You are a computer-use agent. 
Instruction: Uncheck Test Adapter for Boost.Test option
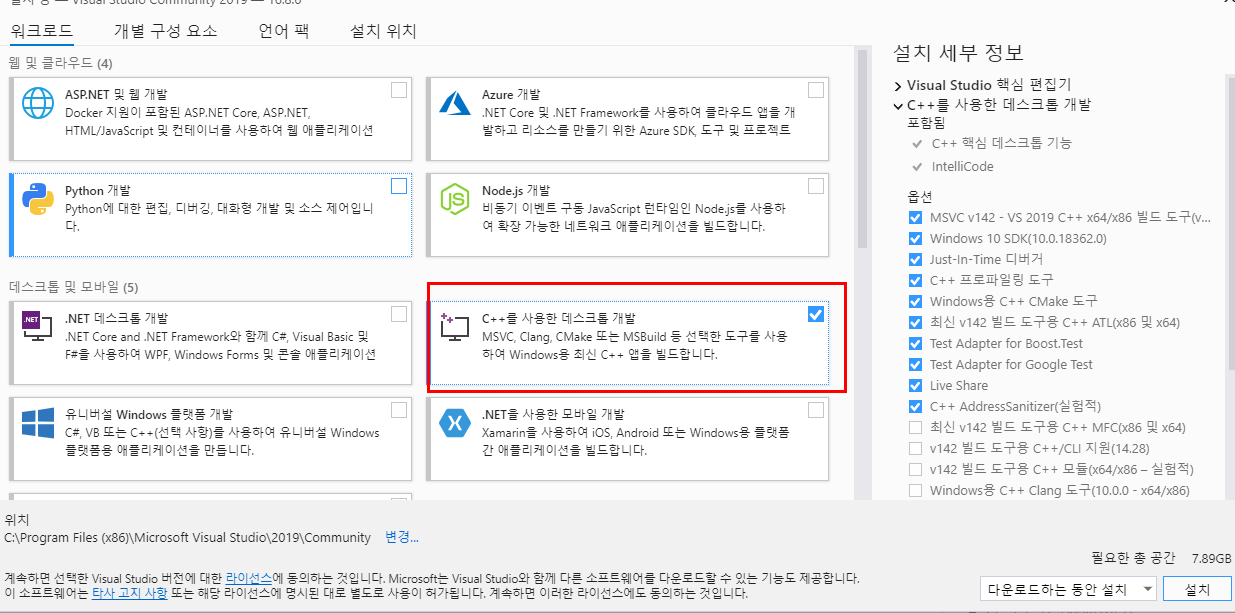coord(915,343)
